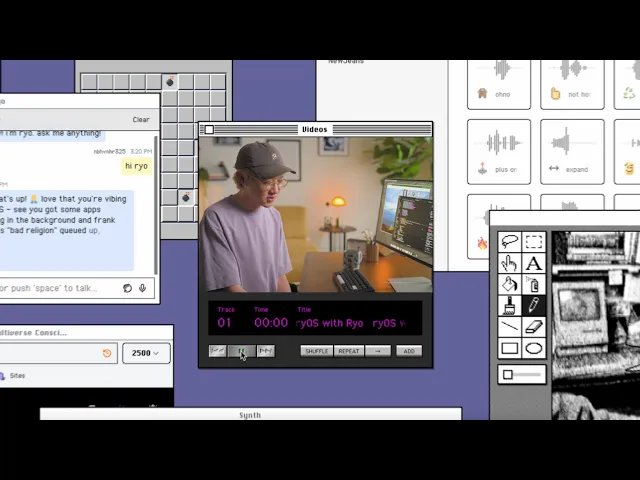The width and height of the screenshot is (640, 480).
Task: Pick the Paint Bucket tool
Action: [509, 284]
